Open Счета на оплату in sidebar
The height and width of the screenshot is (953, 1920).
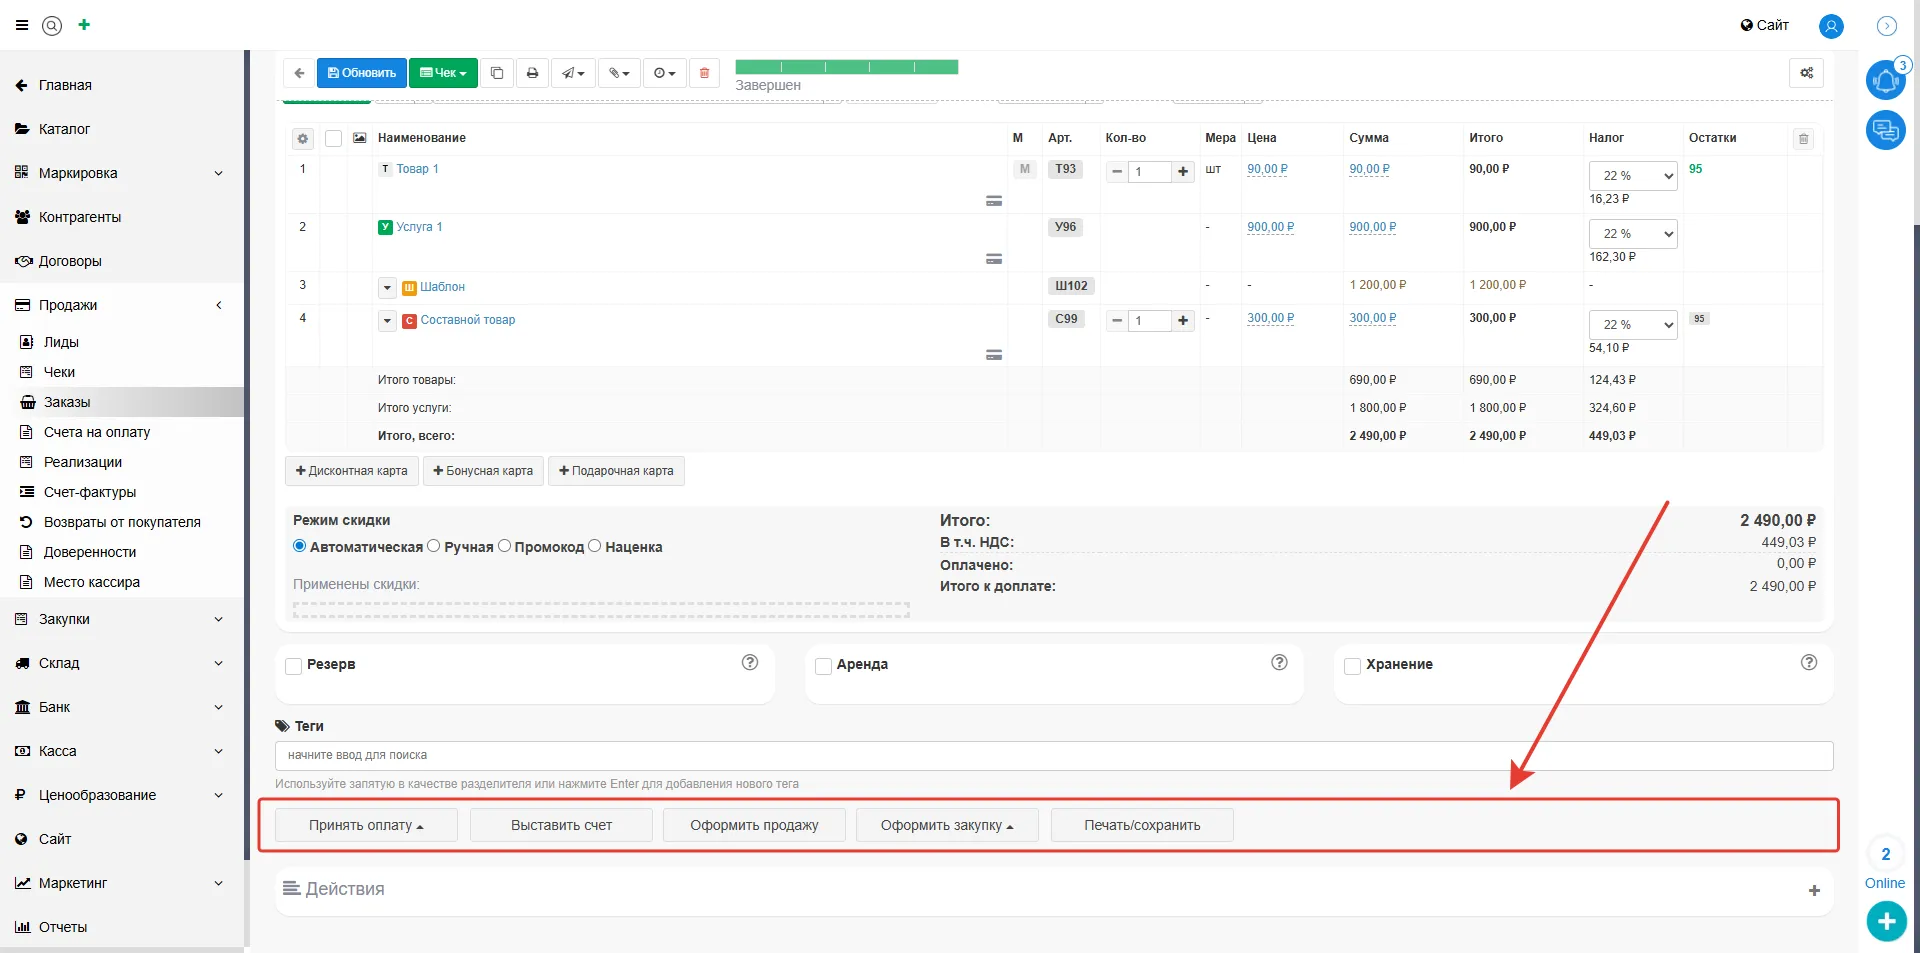97,432
